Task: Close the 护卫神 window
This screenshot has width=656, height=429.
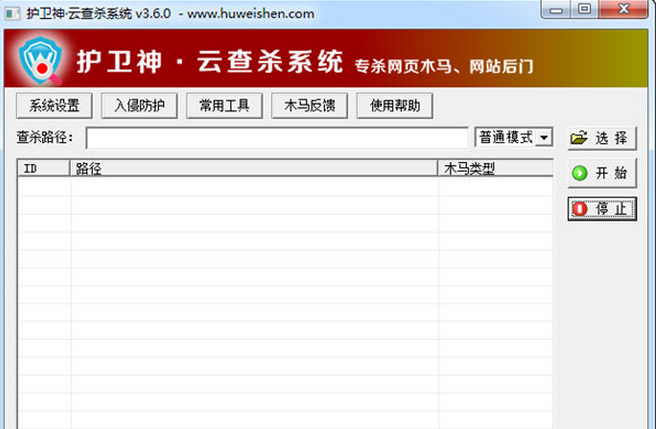Action: [623, 9]
